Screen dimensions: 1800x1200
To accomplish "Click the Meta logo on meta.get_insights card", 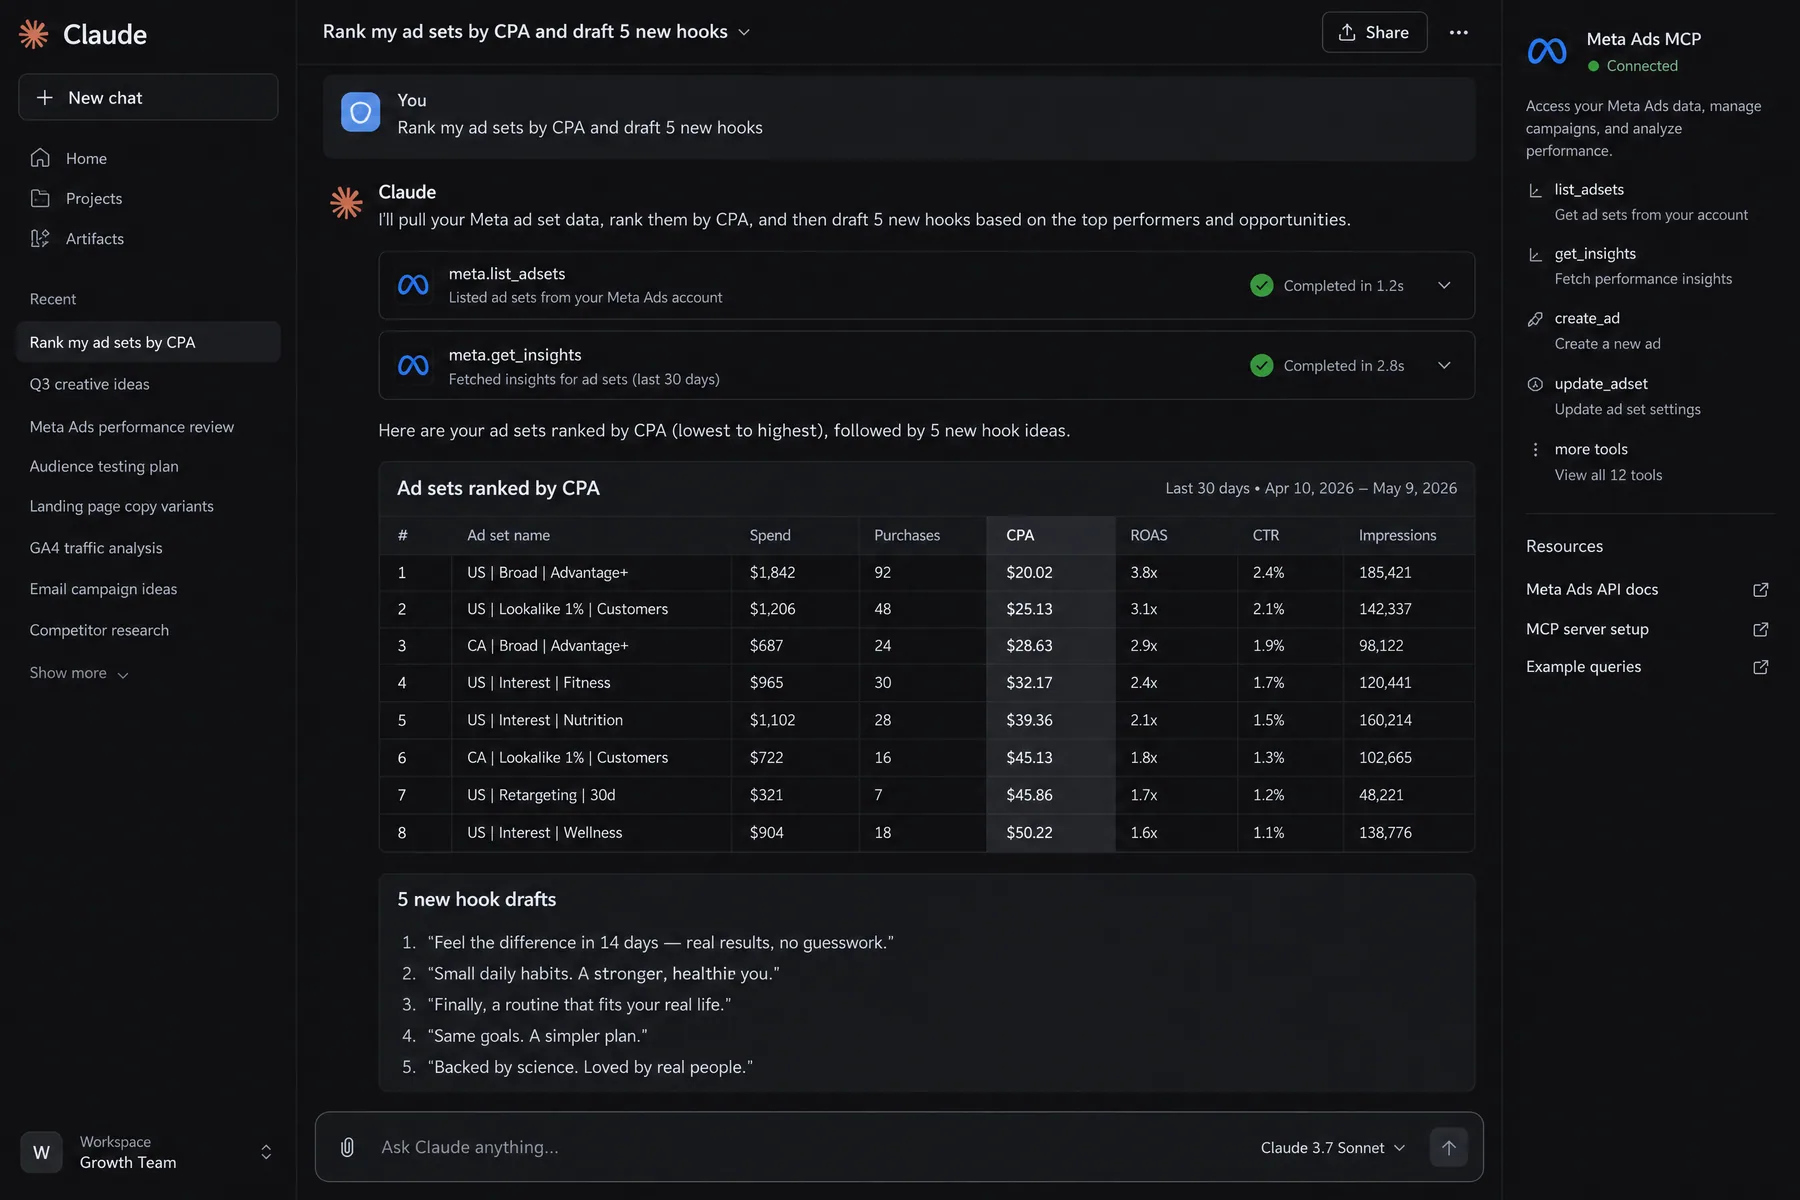I will tap(413, 366).
